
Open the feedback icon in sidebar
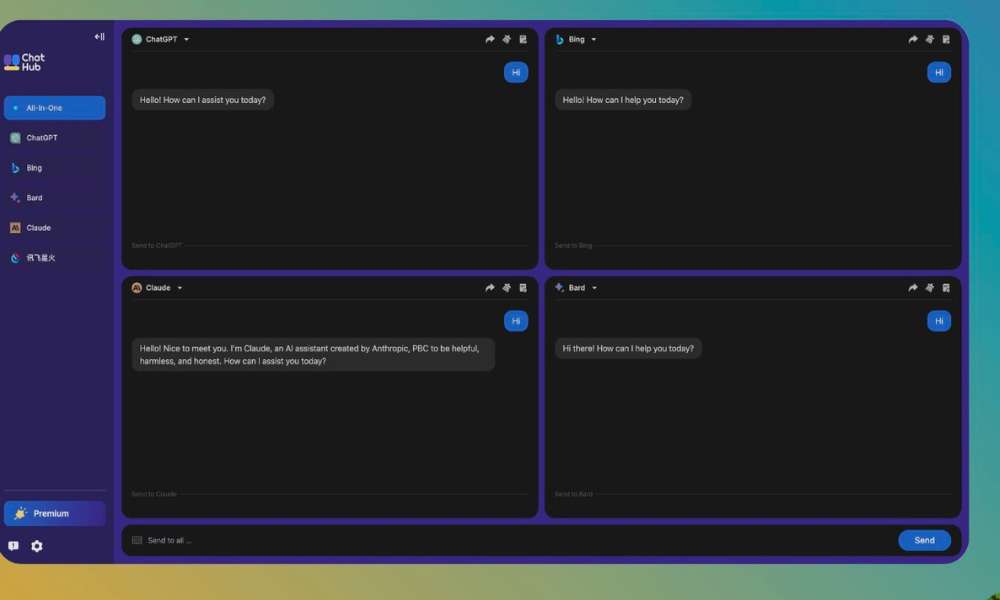click(13, 546)
